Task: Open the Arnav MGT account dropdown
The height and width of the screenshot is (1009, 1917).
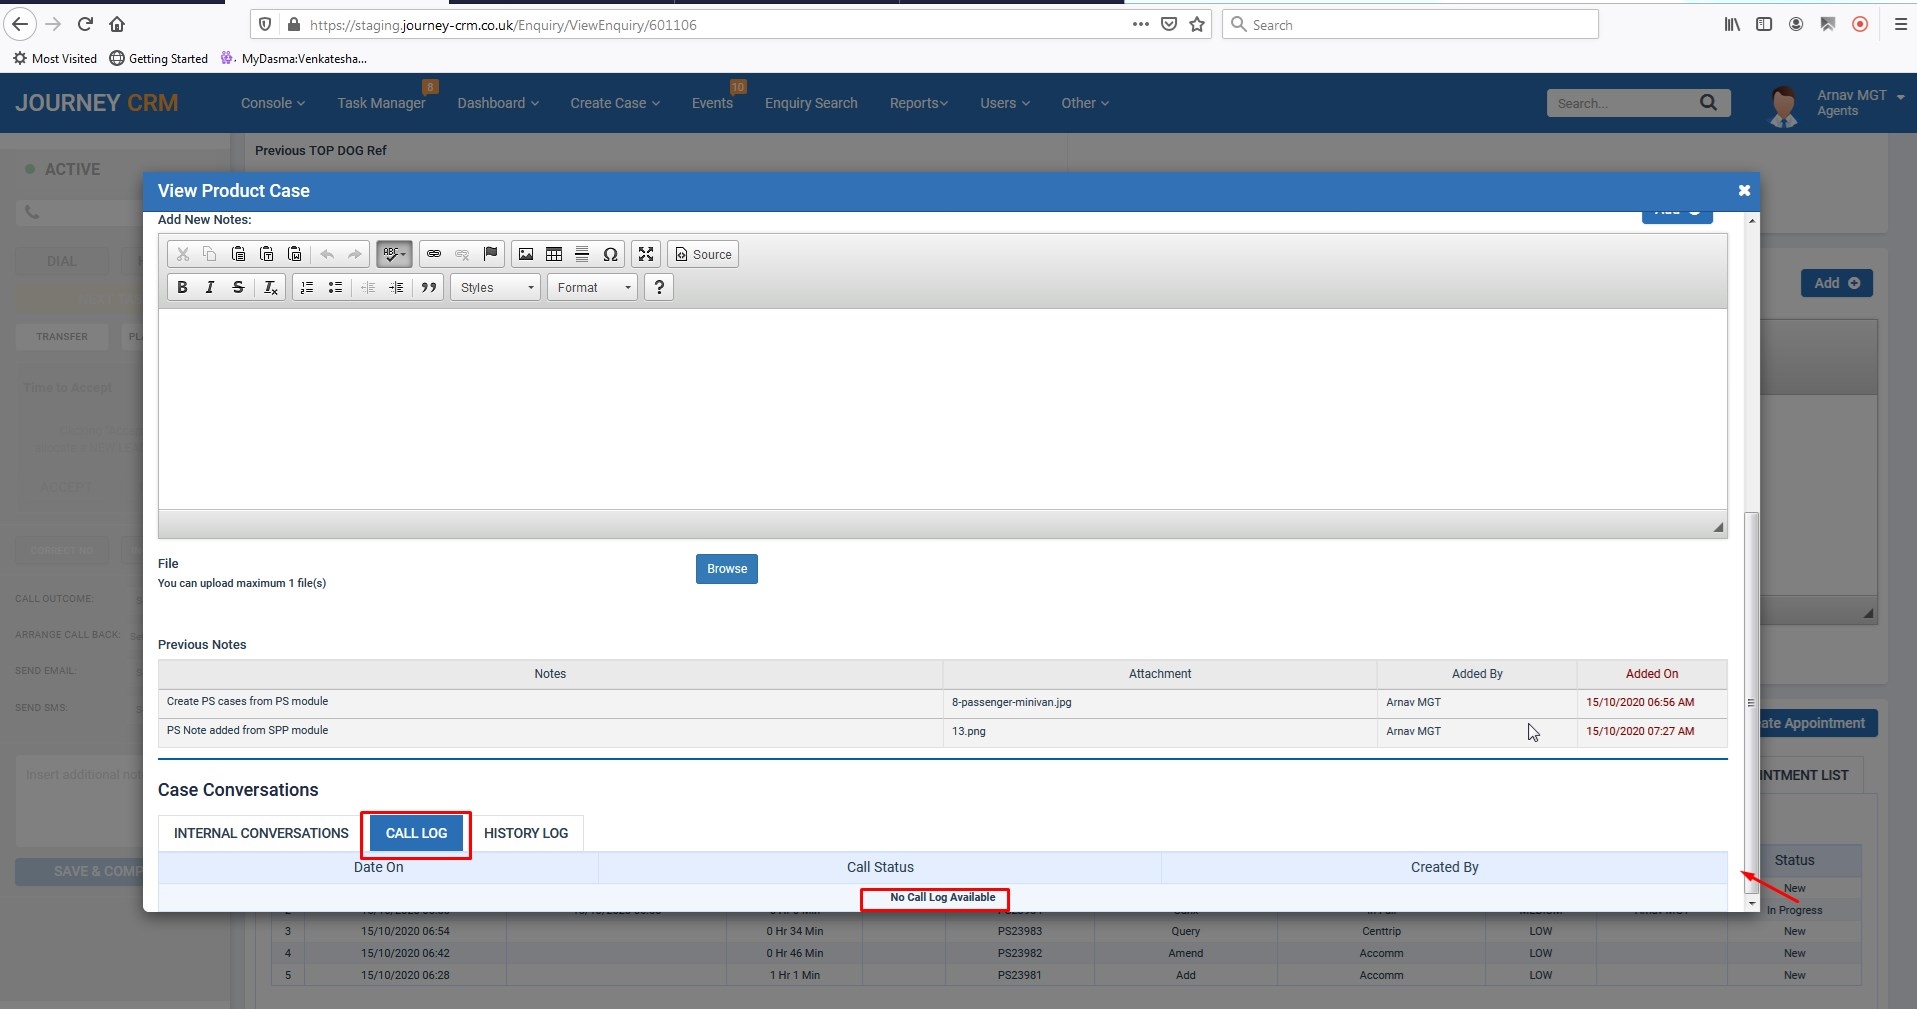Action: (x=1860, y=102)
